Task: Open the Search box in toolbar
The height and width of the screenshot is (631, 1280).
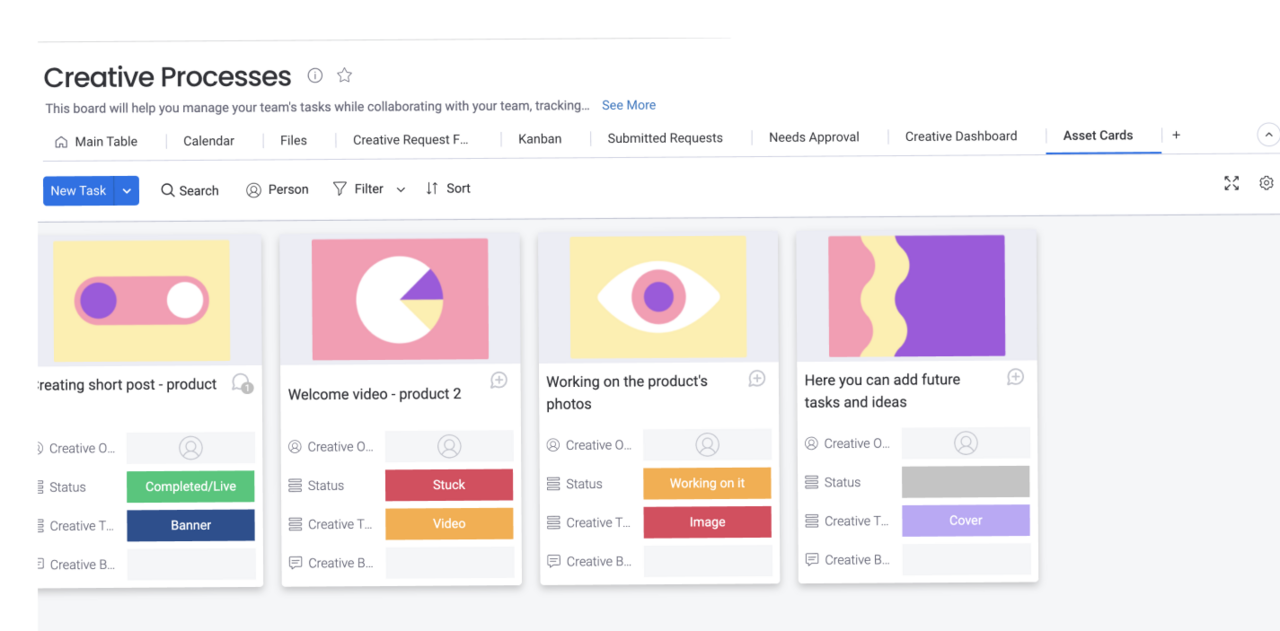Action: pyautogui.click(x=190, y=190)
